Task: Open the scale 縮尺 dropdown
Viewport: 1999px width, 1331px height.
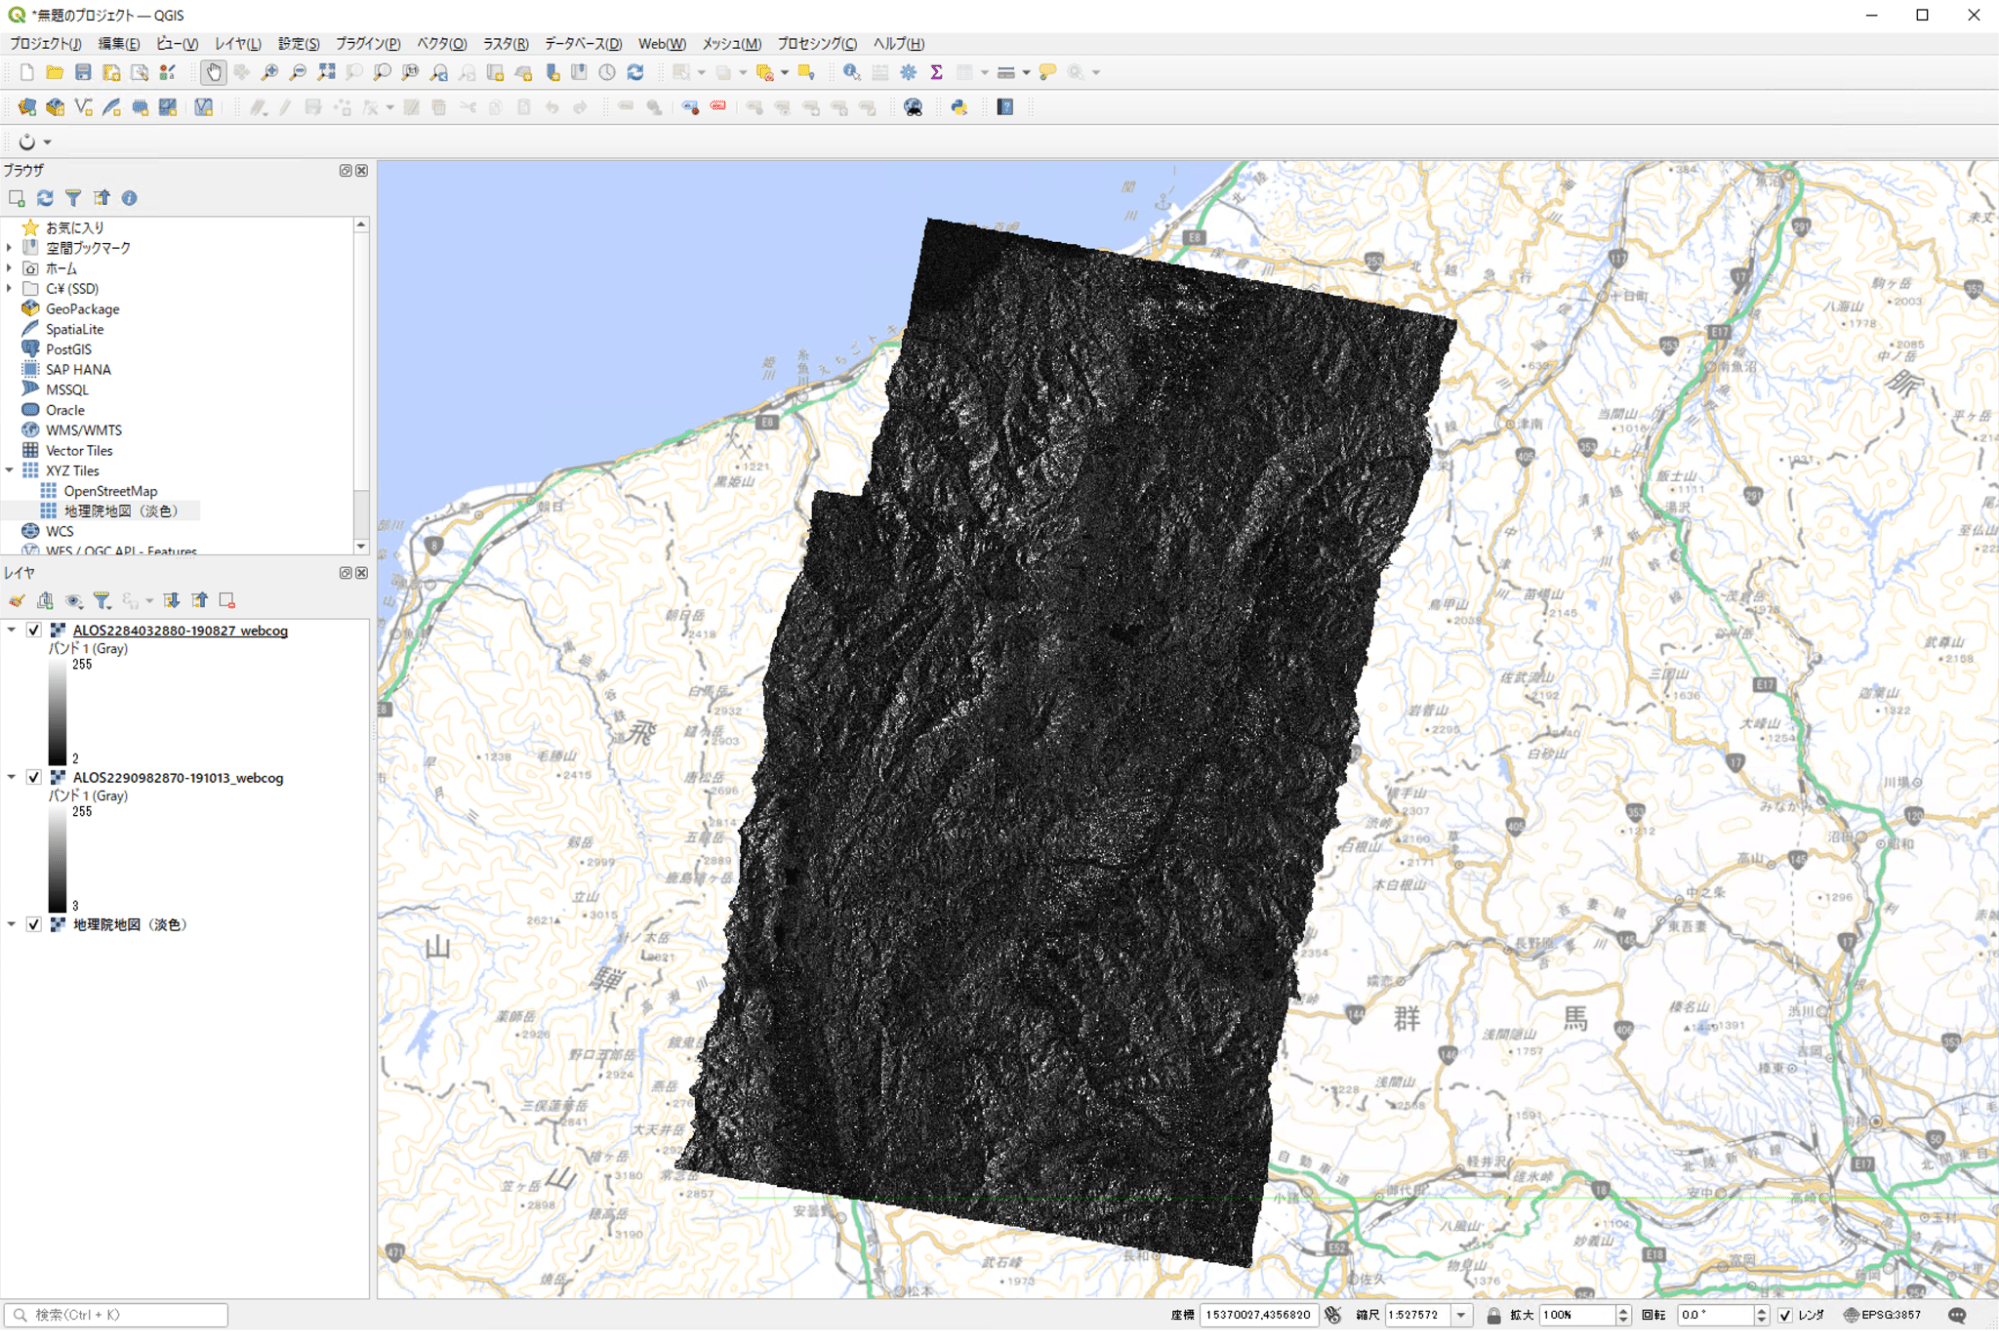Action: [x=1461, y=1315]
